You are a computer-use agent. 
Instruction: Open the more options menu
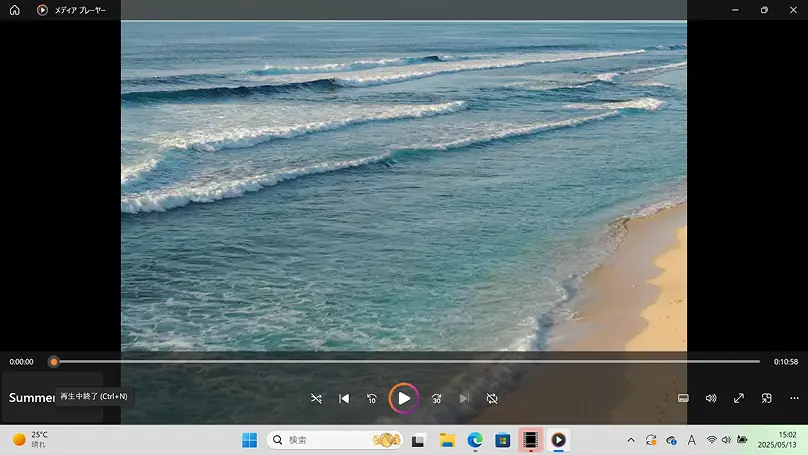[x=794, y=398]
